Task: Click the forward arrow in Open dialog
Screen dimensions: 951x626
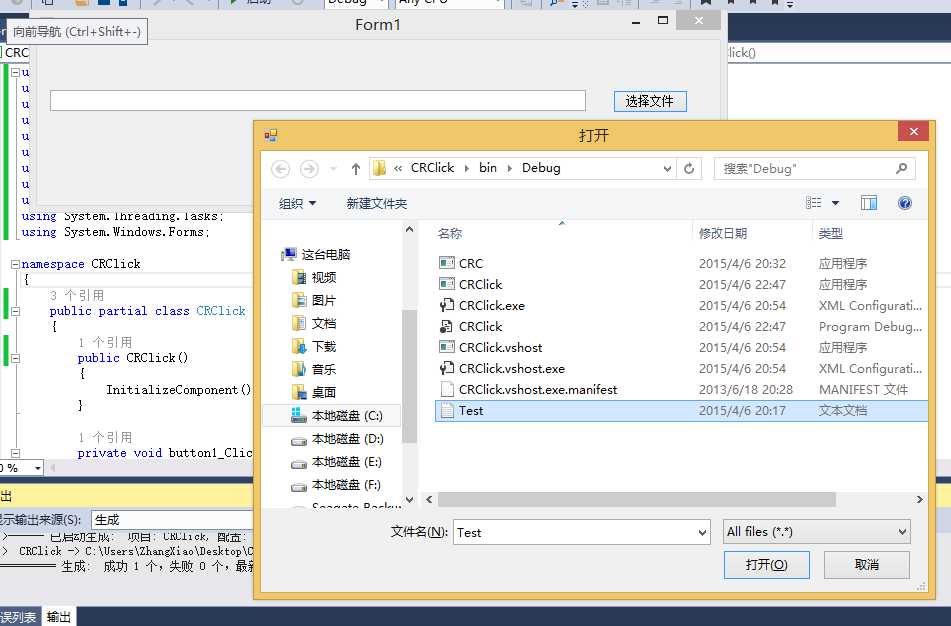Action: [309, 168]
